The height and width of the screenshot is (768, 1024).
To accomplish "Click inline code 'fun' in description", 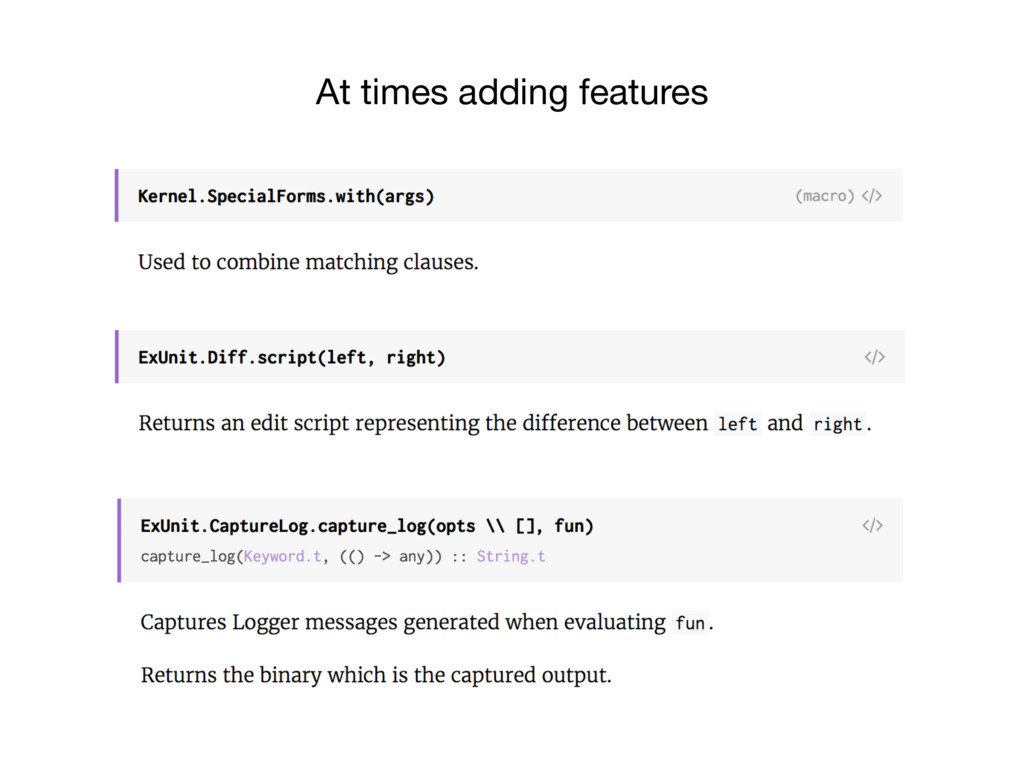I will (x=690, y=623).
